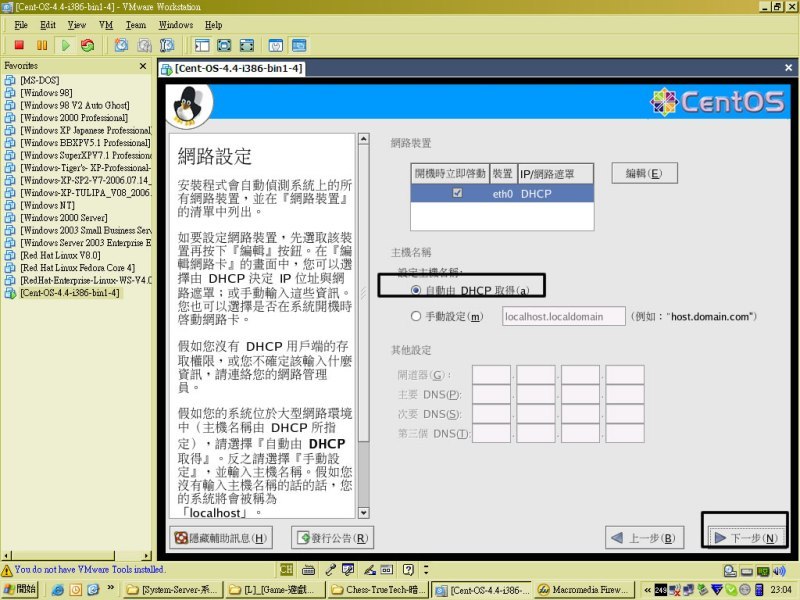800x600 pixels.
Task: Click the Internet Explorer quick launch icon
Action: [x=58, y=590]
